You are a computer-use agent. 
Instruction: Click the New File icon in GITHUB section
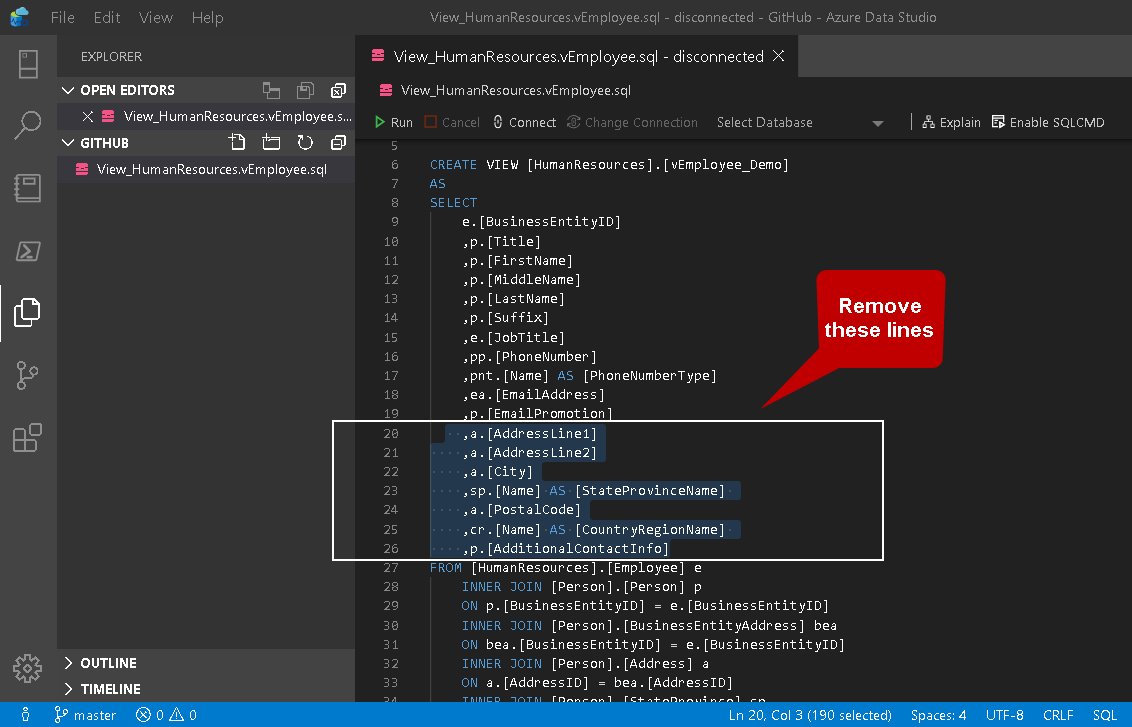click(x=236, y=143)
